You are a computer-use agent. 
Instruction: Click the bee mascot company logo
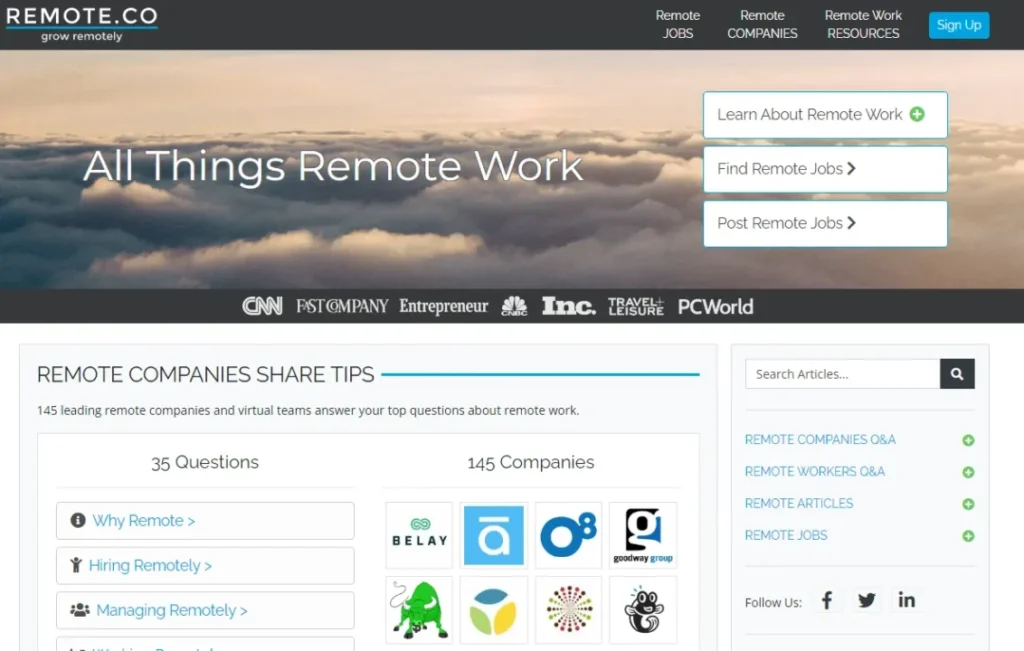pyautogui.click(x=643, y=609)
